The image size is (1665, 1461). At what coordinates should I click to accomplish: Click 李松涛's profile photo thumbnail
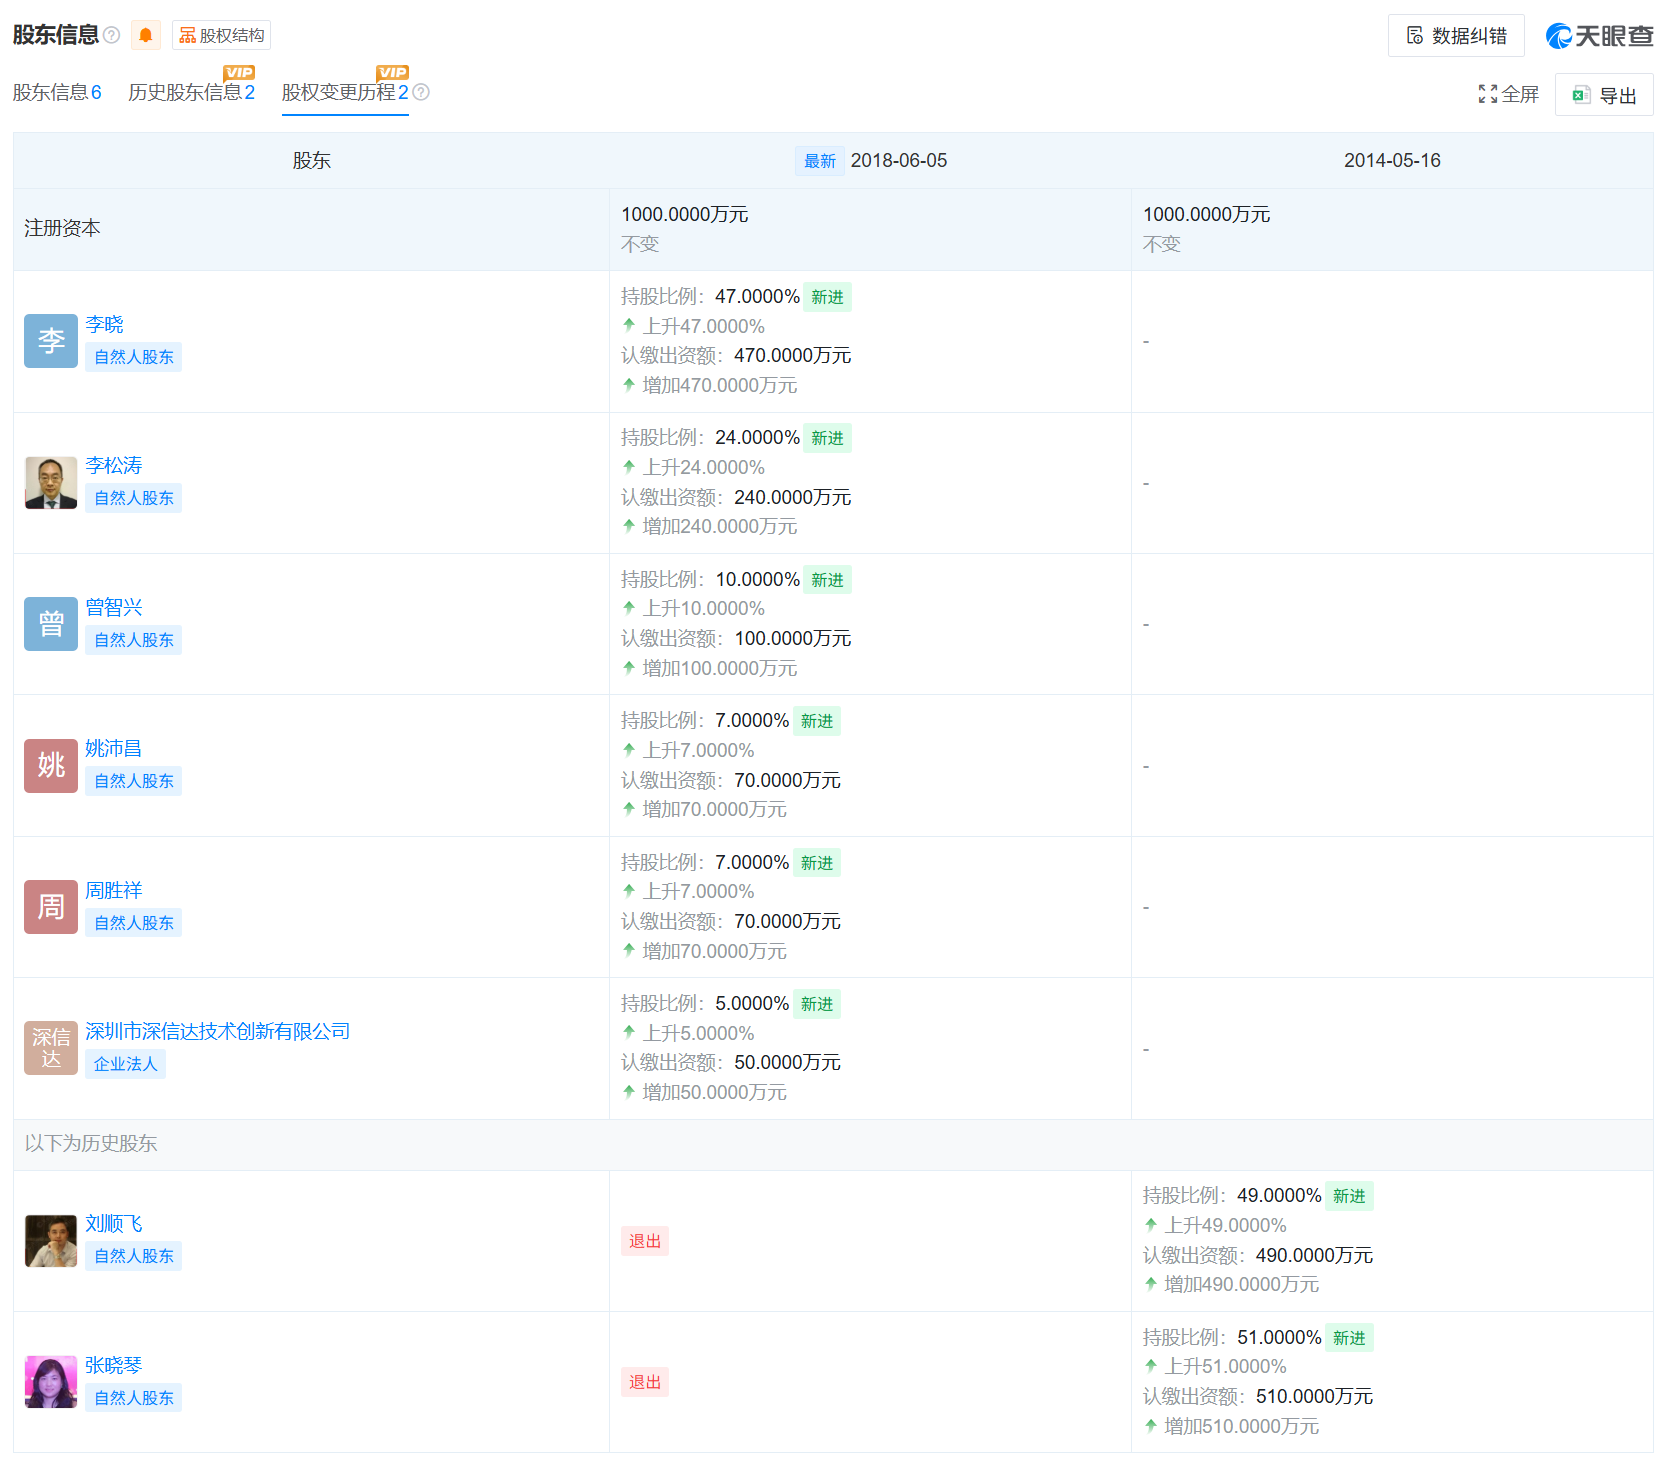[x=50, y=483]
